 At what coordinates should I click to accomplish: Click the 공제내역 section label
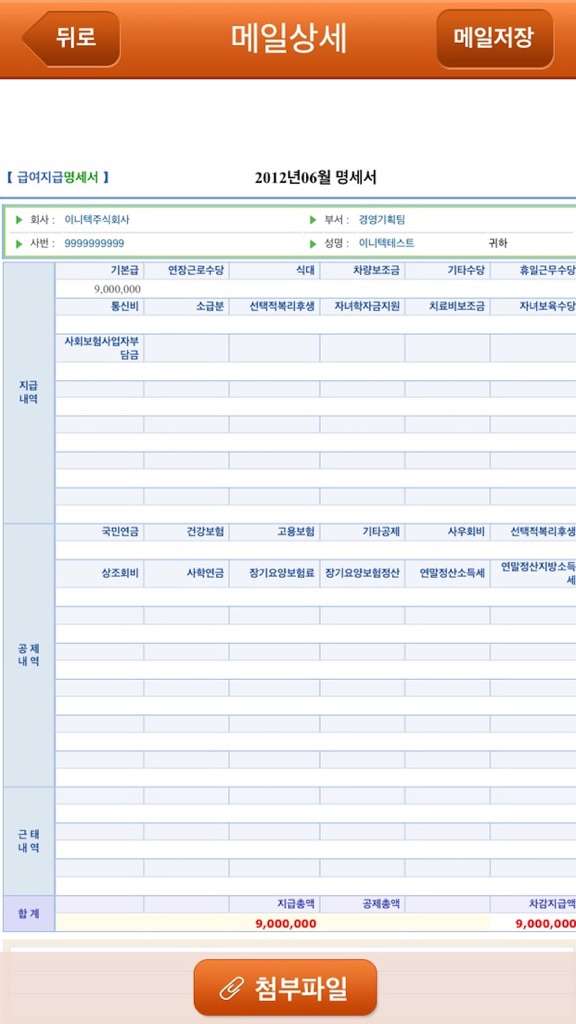point(28,655)
